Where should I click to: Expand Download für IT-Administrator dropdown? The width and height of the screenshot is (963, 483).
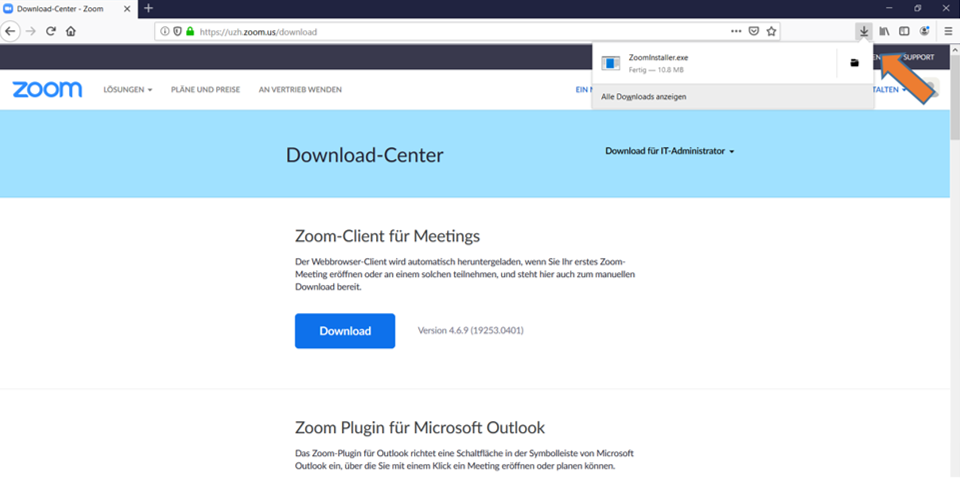(670, 152)
